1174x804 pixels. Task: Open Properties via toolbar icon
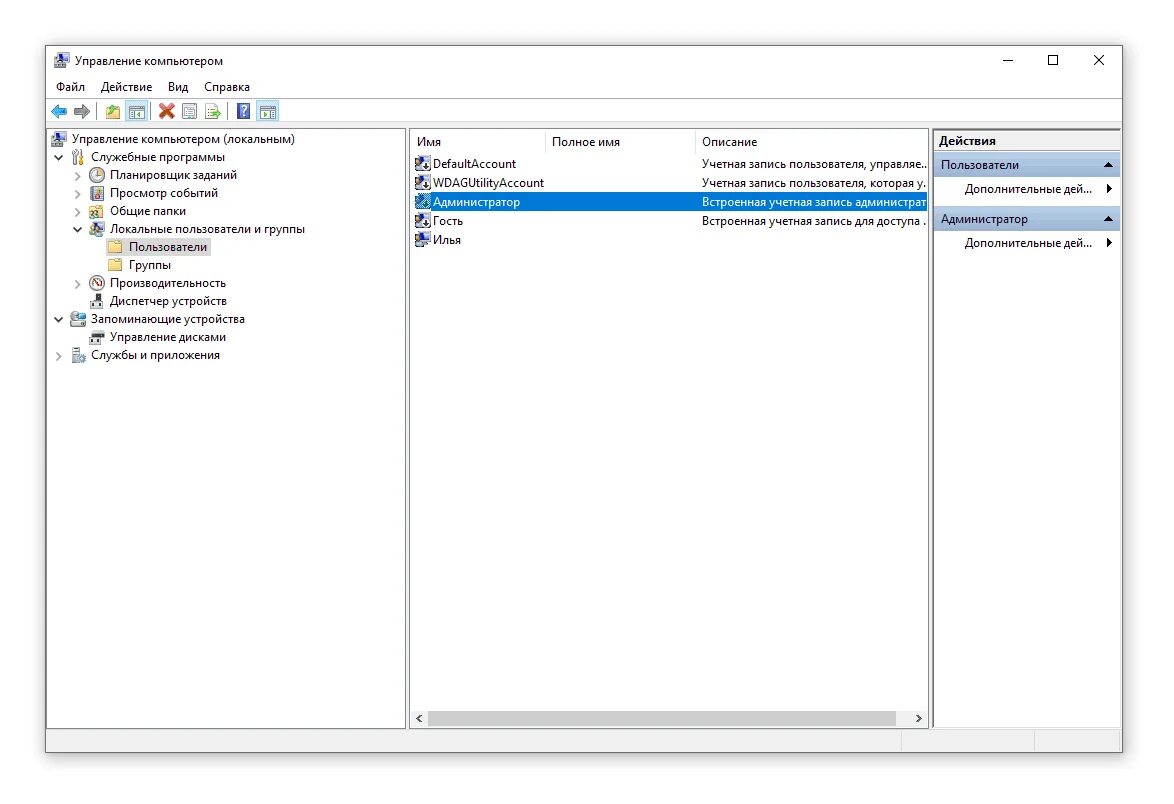point(189,112)
